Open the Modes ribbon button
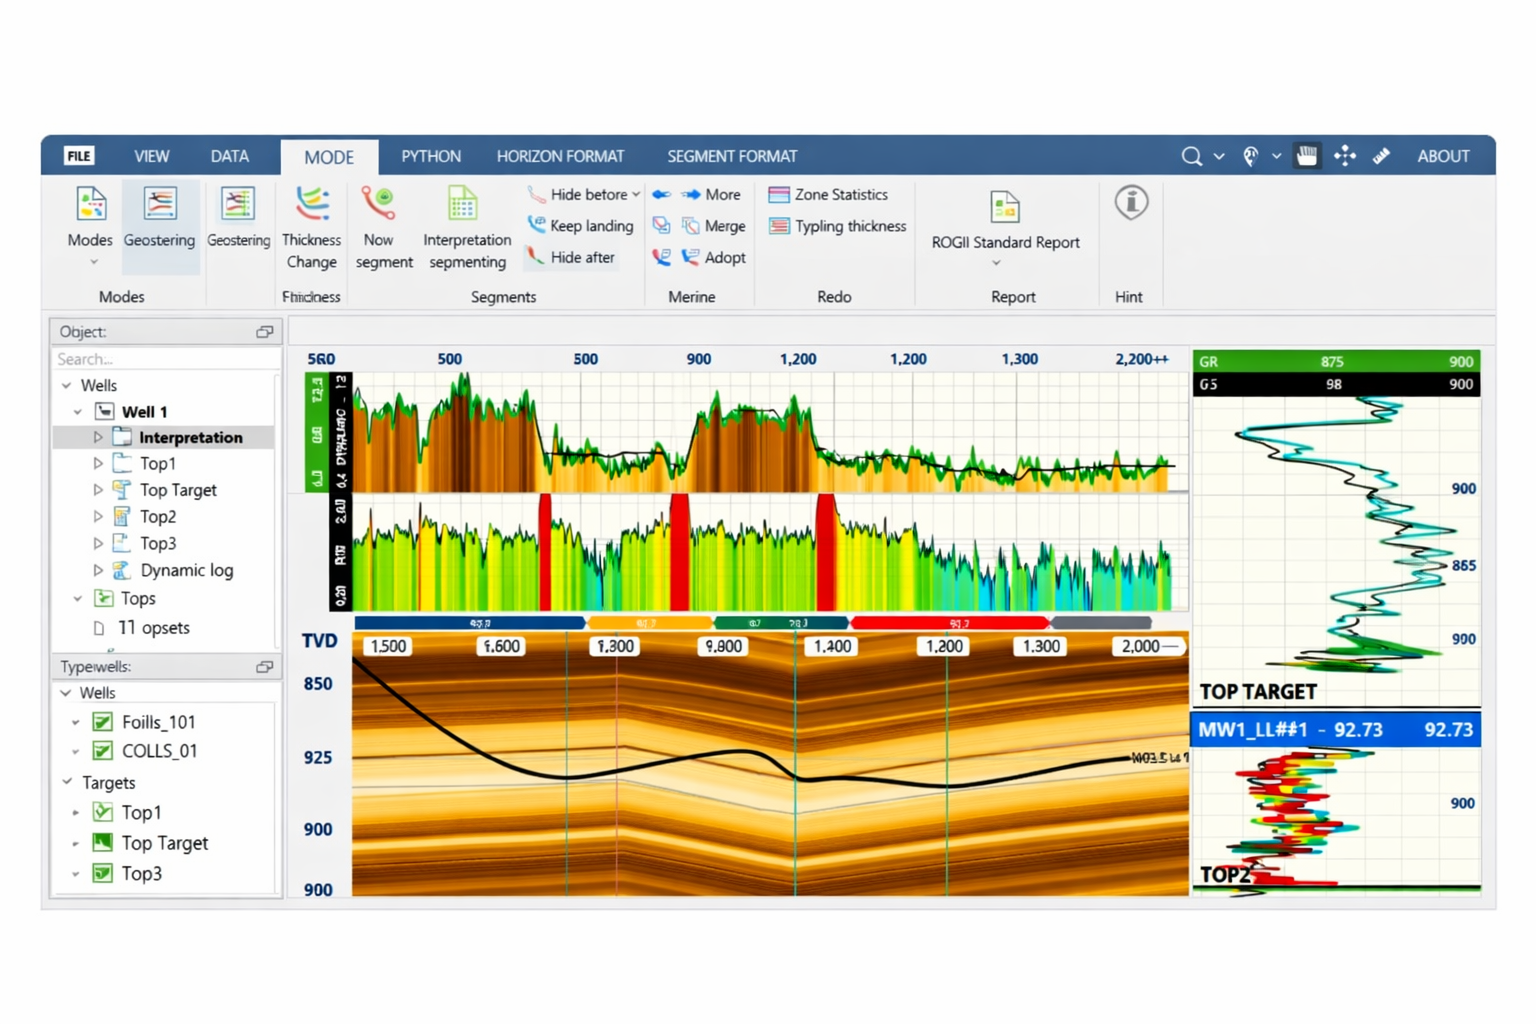Screen dimensions: 1536x1024 pos(90,227)
